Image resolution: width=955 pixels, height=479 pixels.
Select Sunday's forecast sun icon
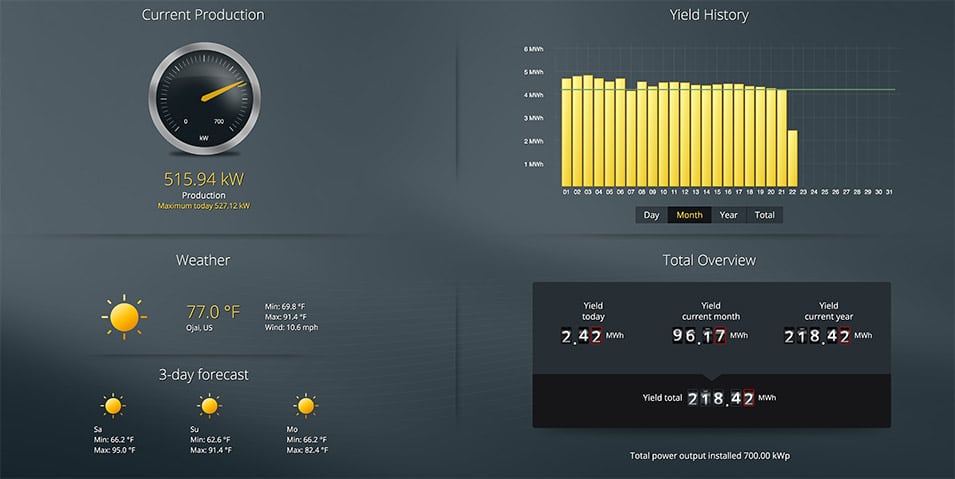[209, 405]
